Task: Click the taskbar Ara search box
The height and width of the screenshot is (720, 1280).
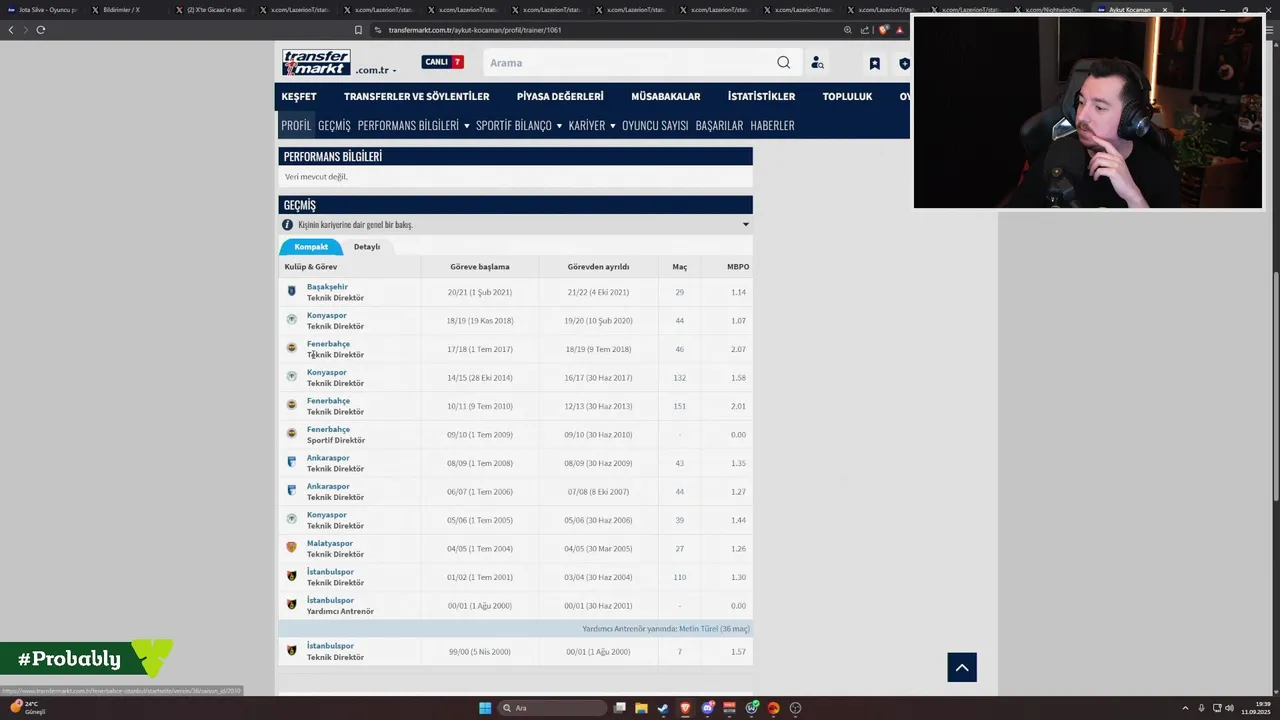Action: 553,708
